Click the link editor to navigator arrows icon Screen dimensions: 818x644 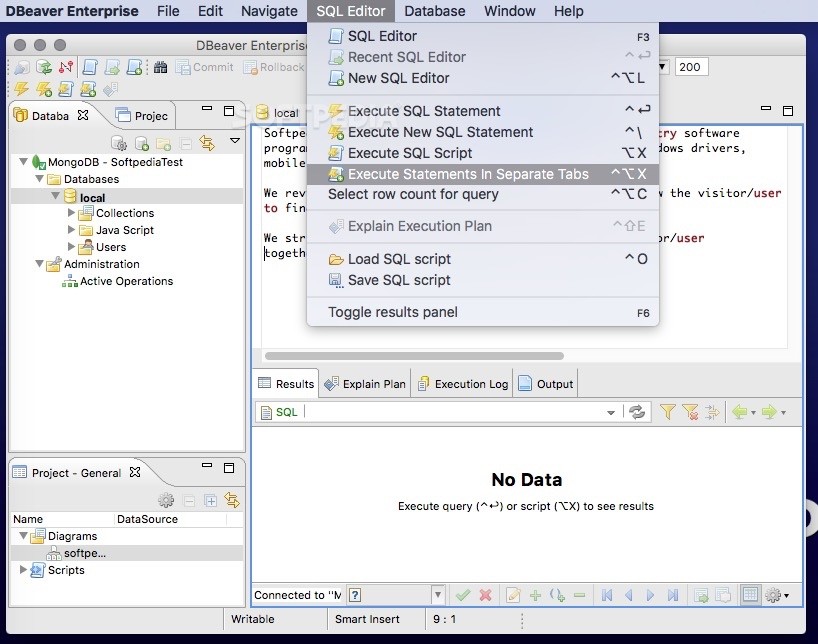[205, 143]
